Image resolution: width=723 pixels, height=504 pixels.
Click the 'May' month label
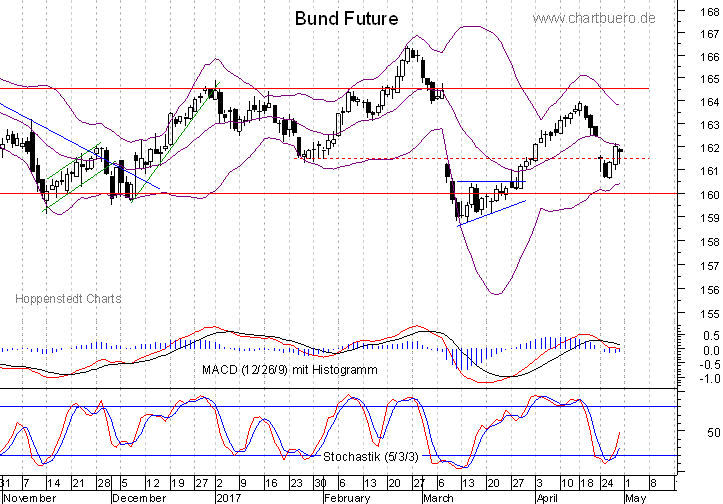[x=636, y=498]
